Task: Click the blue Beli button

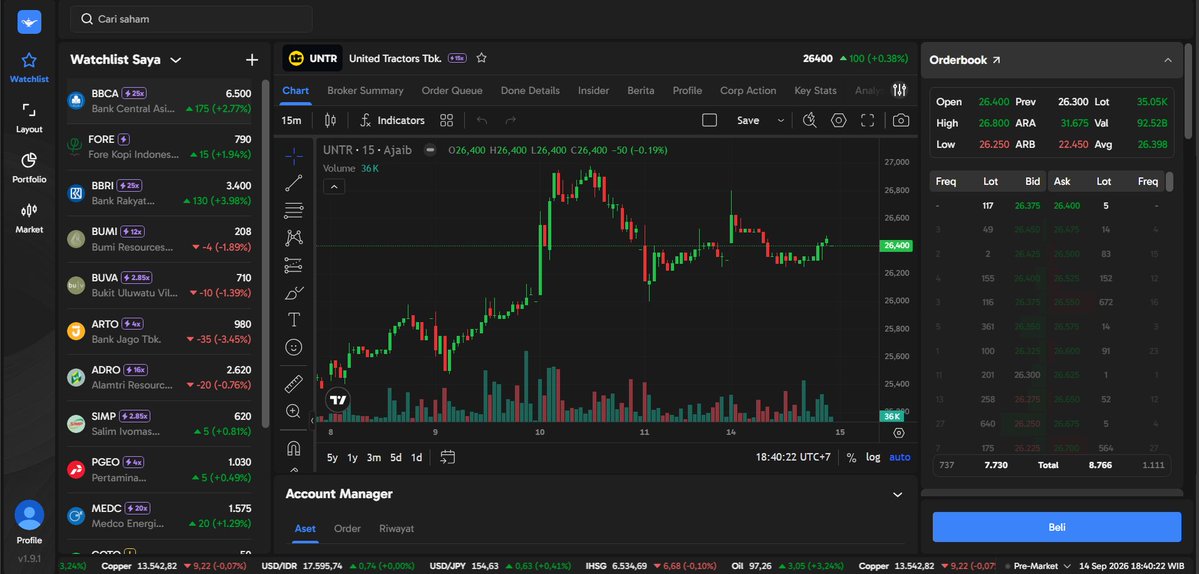Action: click(1057, 527)
